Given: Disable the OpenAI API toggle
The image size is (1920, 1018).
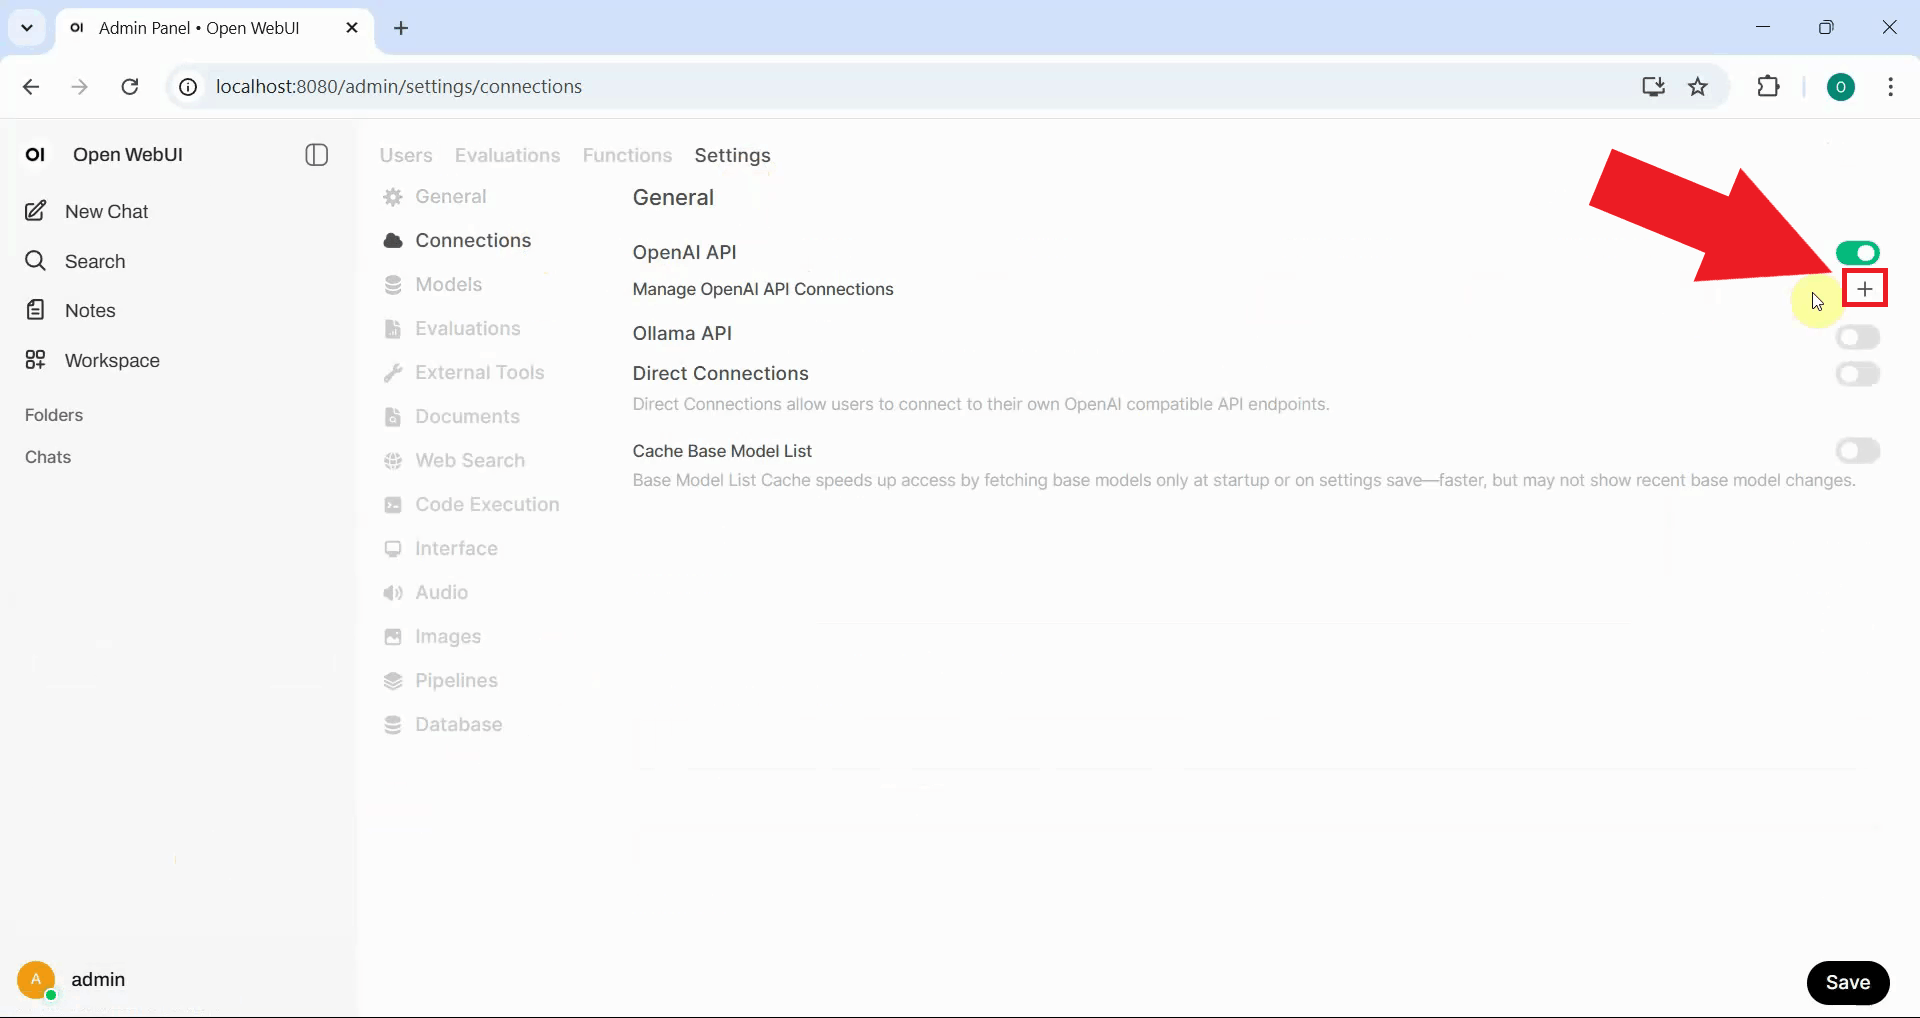Looking at the screenshot, I should 1857,253.
